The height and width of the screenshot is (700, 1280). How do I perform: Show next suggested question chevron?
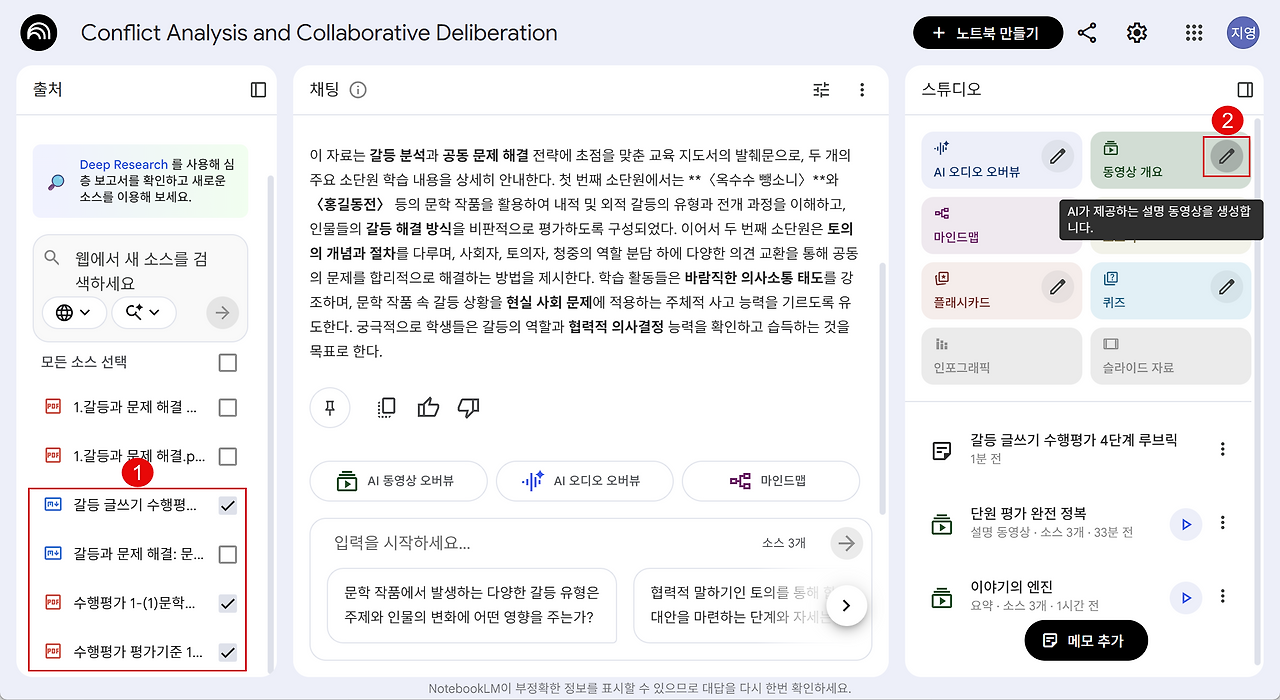[x=847, y=605]
